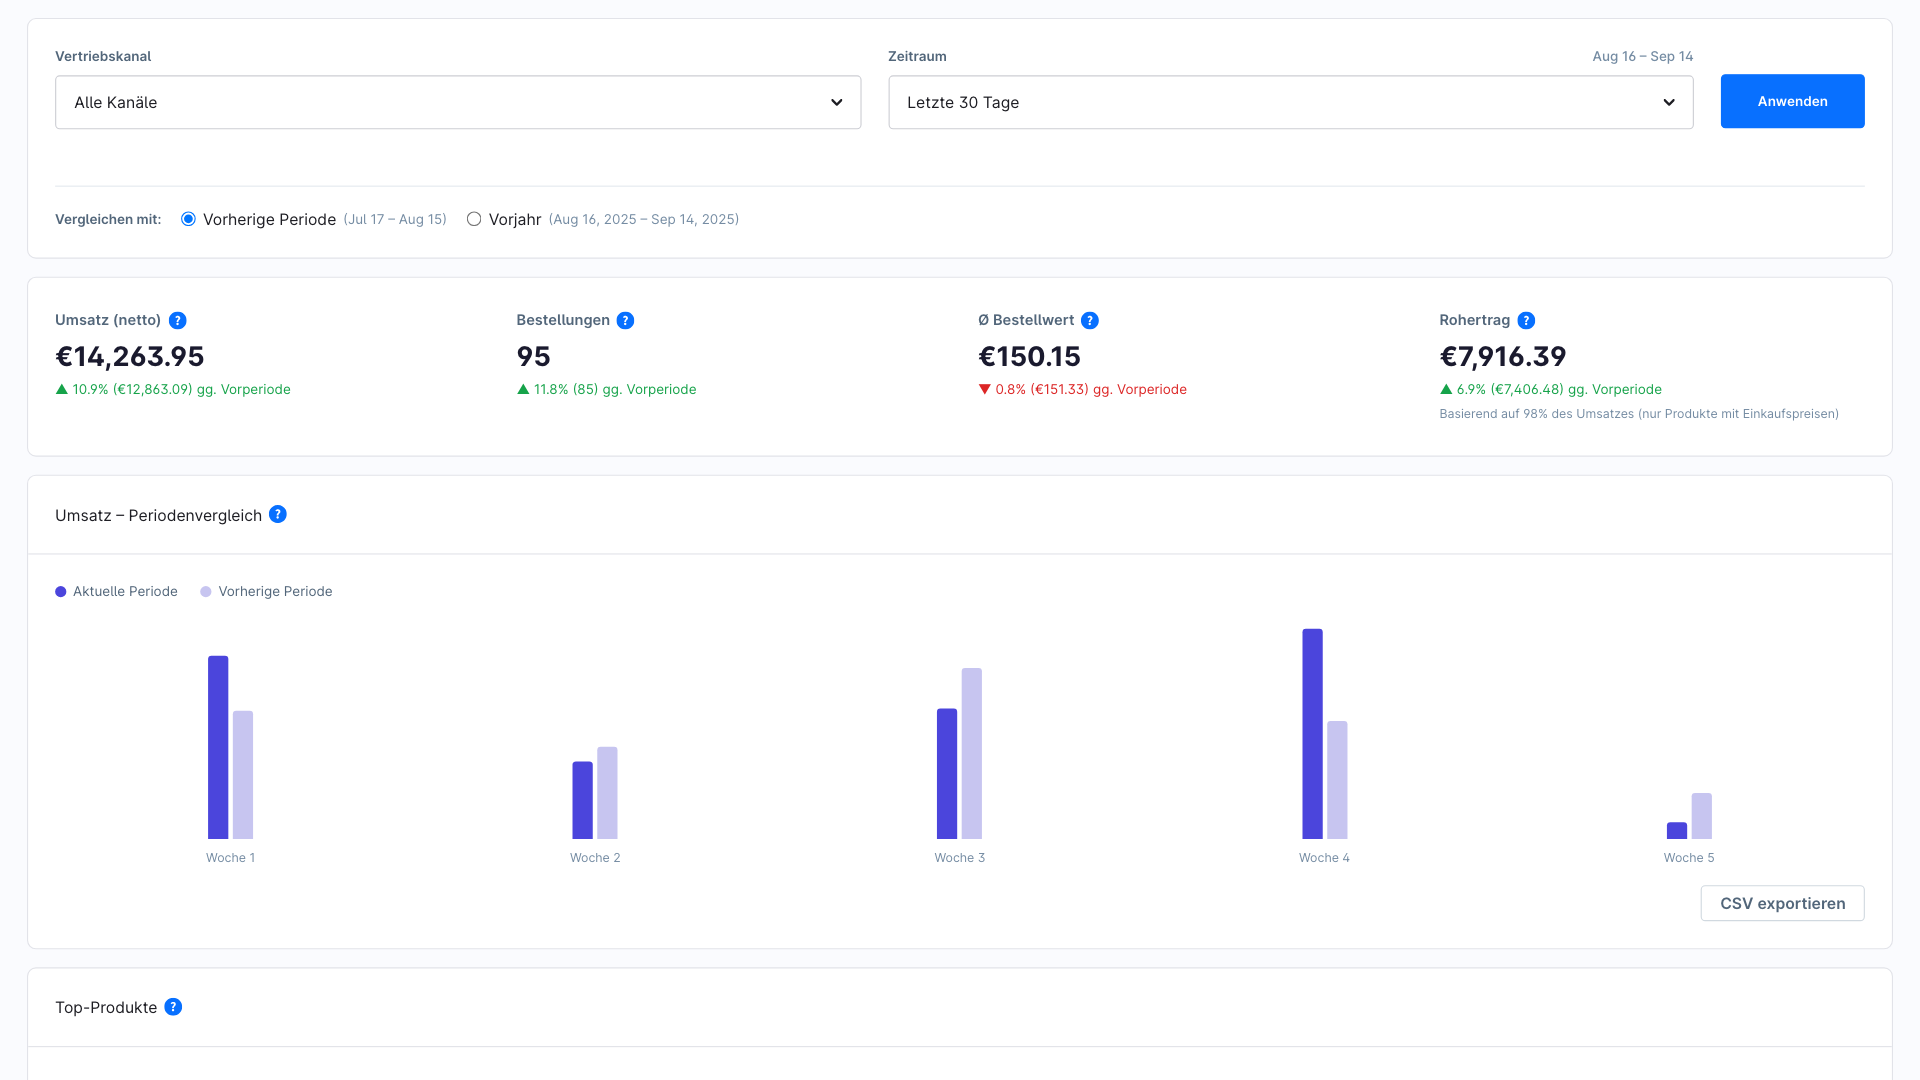This screenshot has height=1080, width=1920.
Task: Click Woche 1 previous period bar
Action: (x=243, y=775)
